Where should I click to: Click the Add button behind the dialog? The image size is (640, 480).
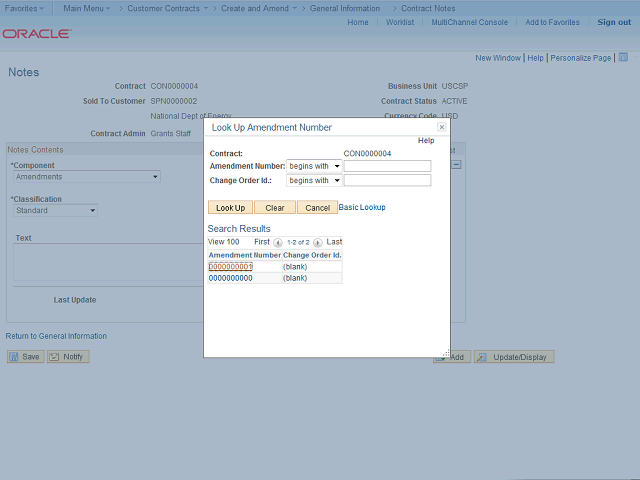tap(456, 357)
